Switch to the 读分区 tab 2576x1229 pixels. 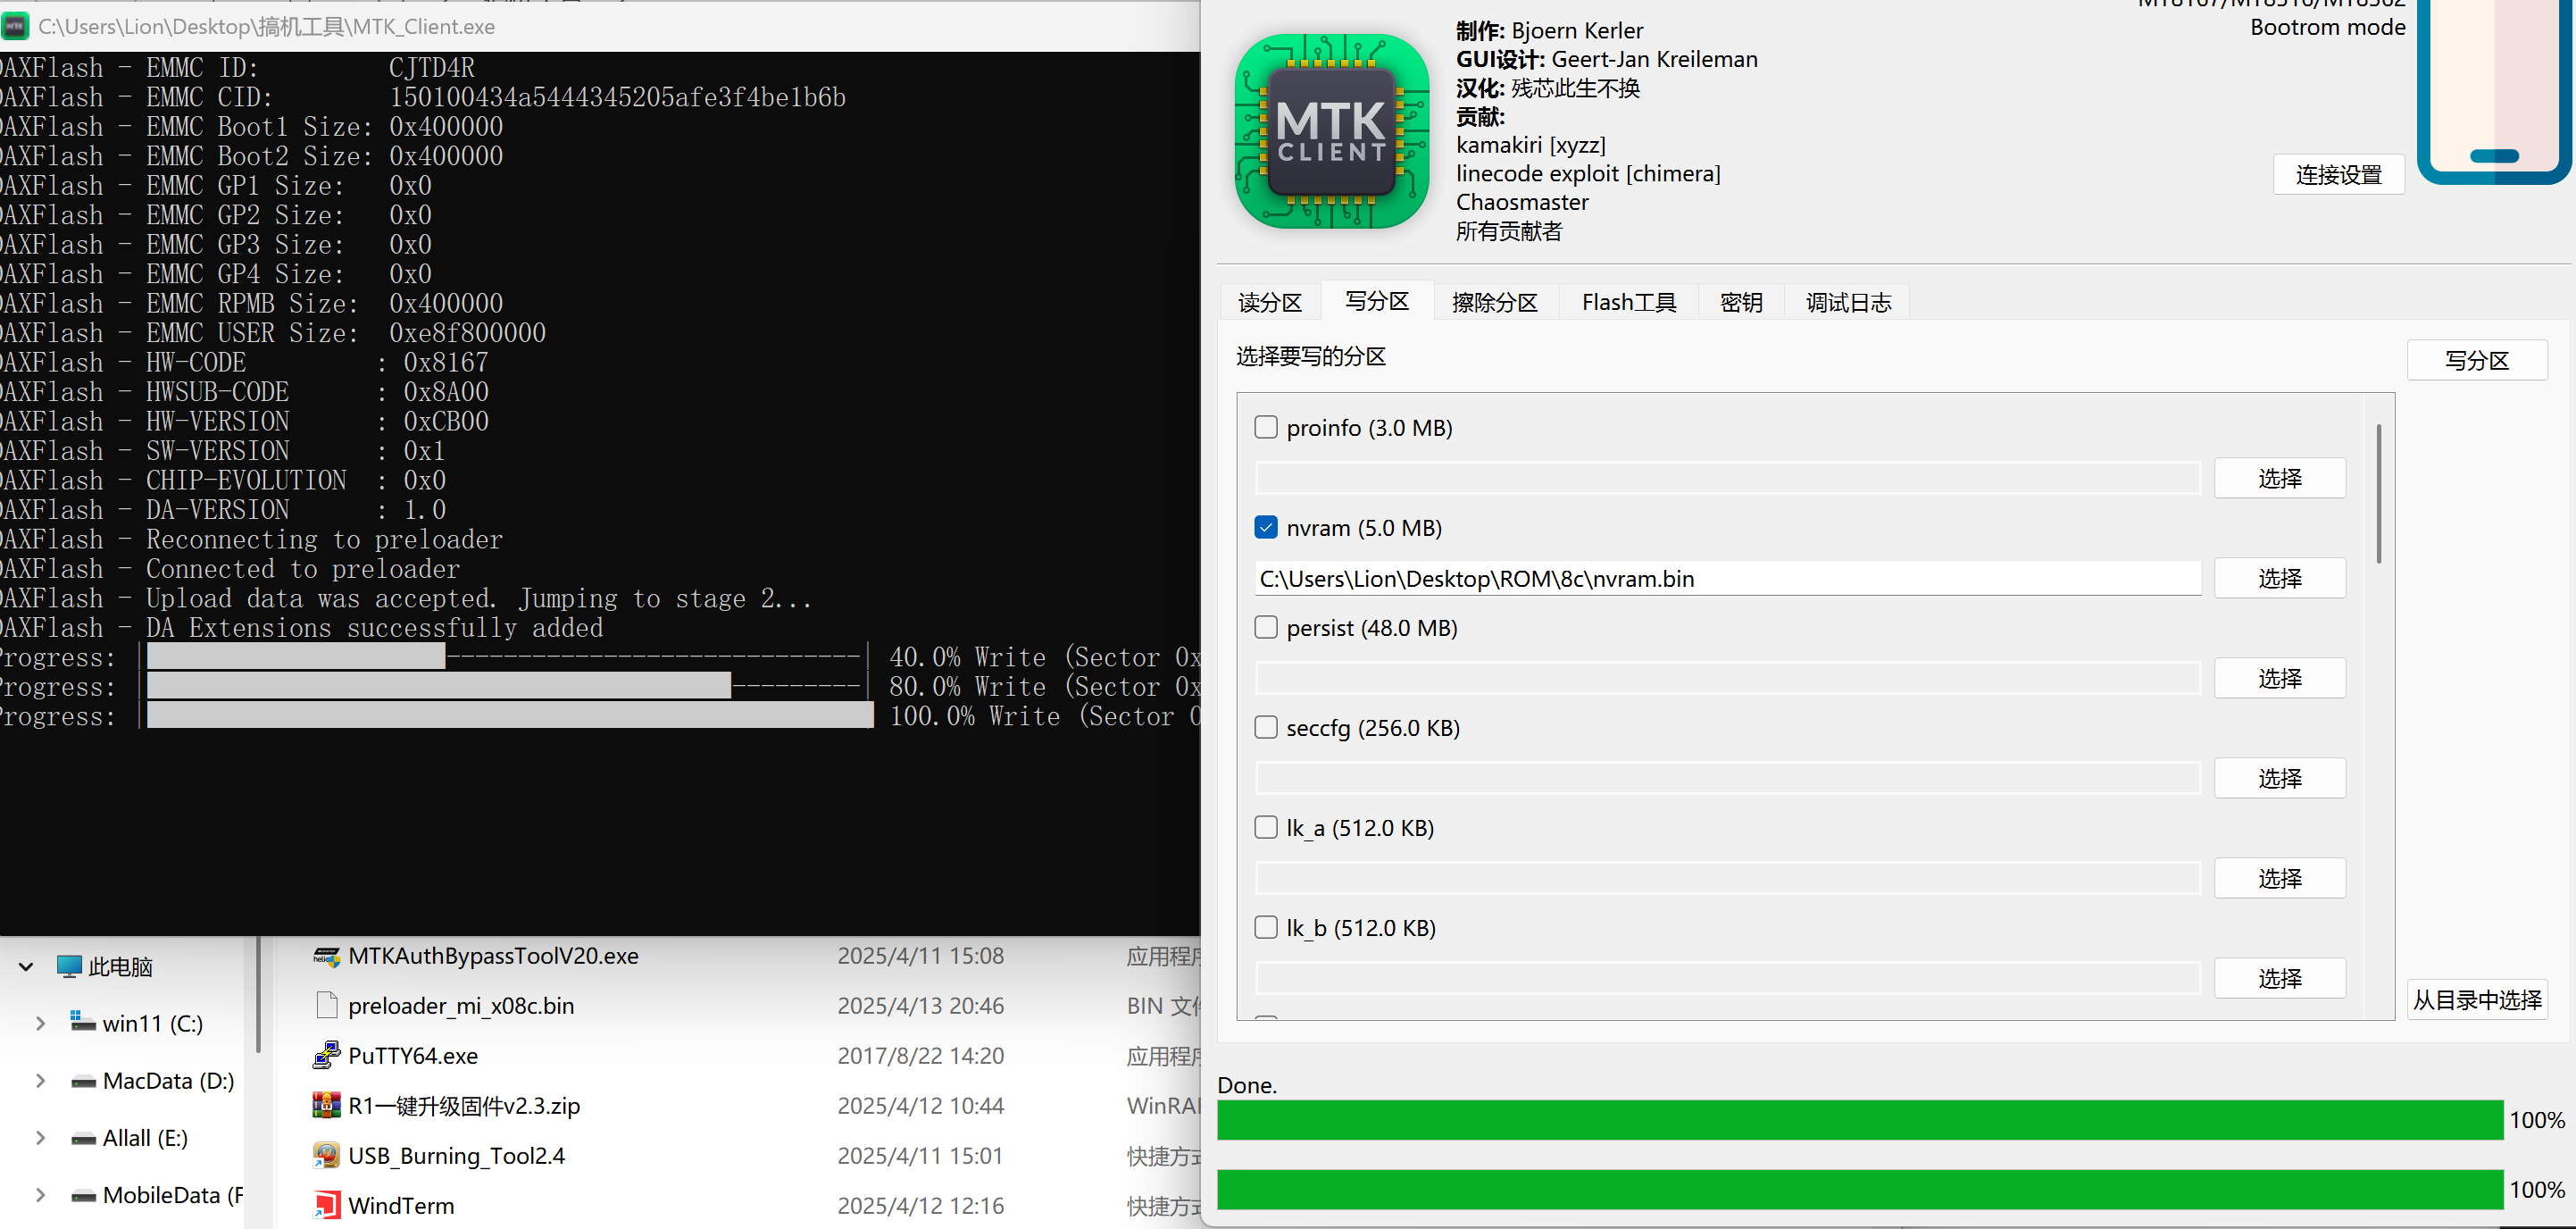tap(1269, 302)
